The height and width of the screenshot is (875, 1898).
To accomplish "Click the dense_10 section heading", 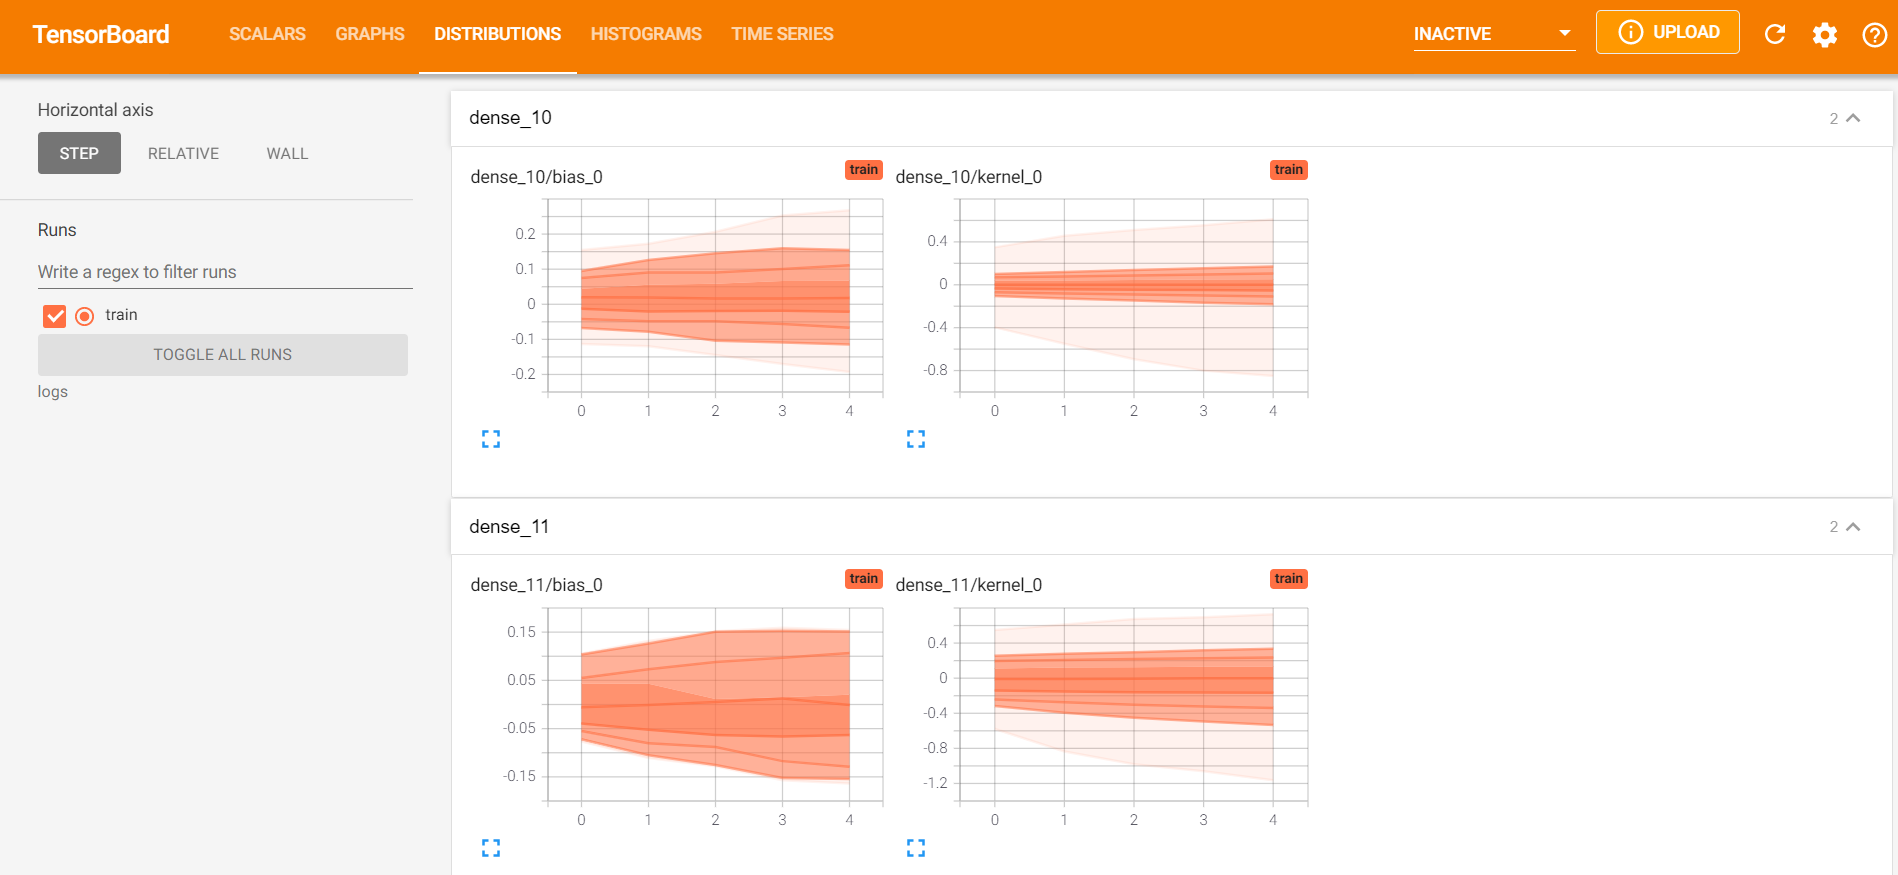I will 511,118.
